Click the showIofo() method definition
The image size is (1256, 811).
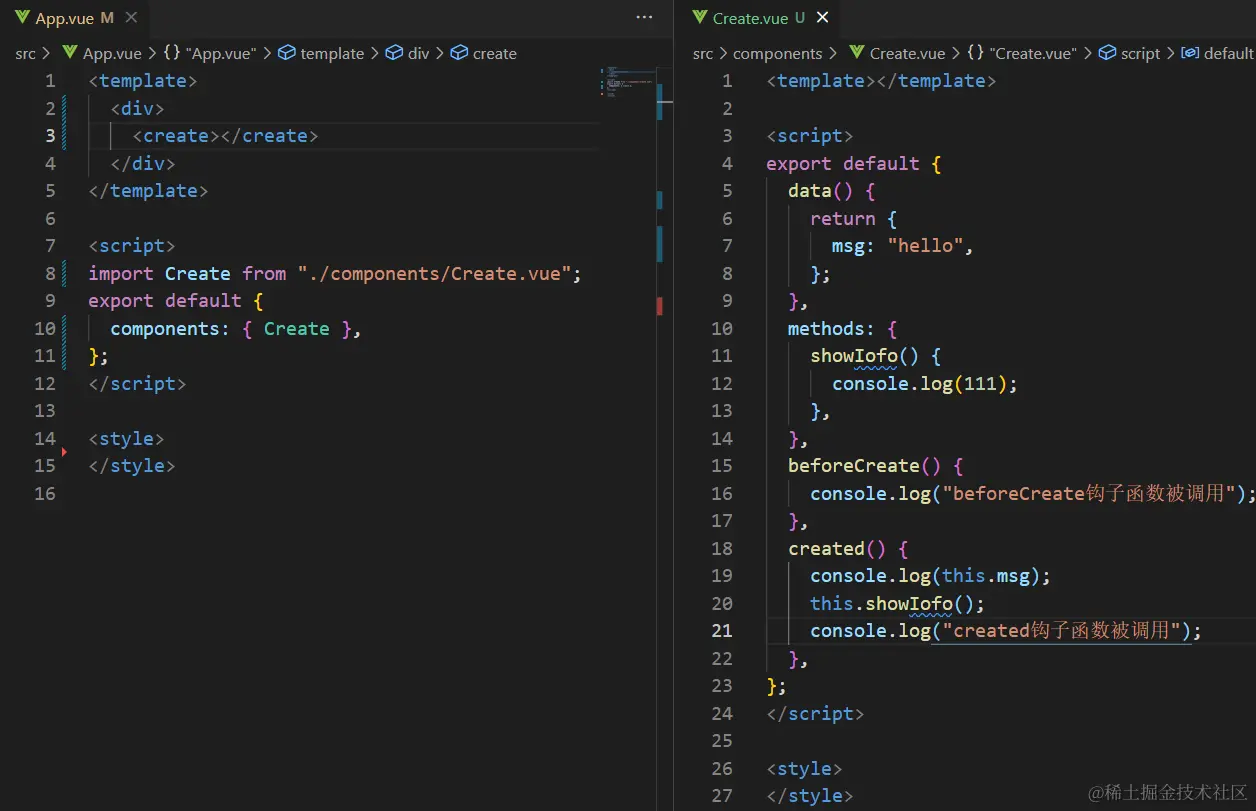click(x=876, y=355)
